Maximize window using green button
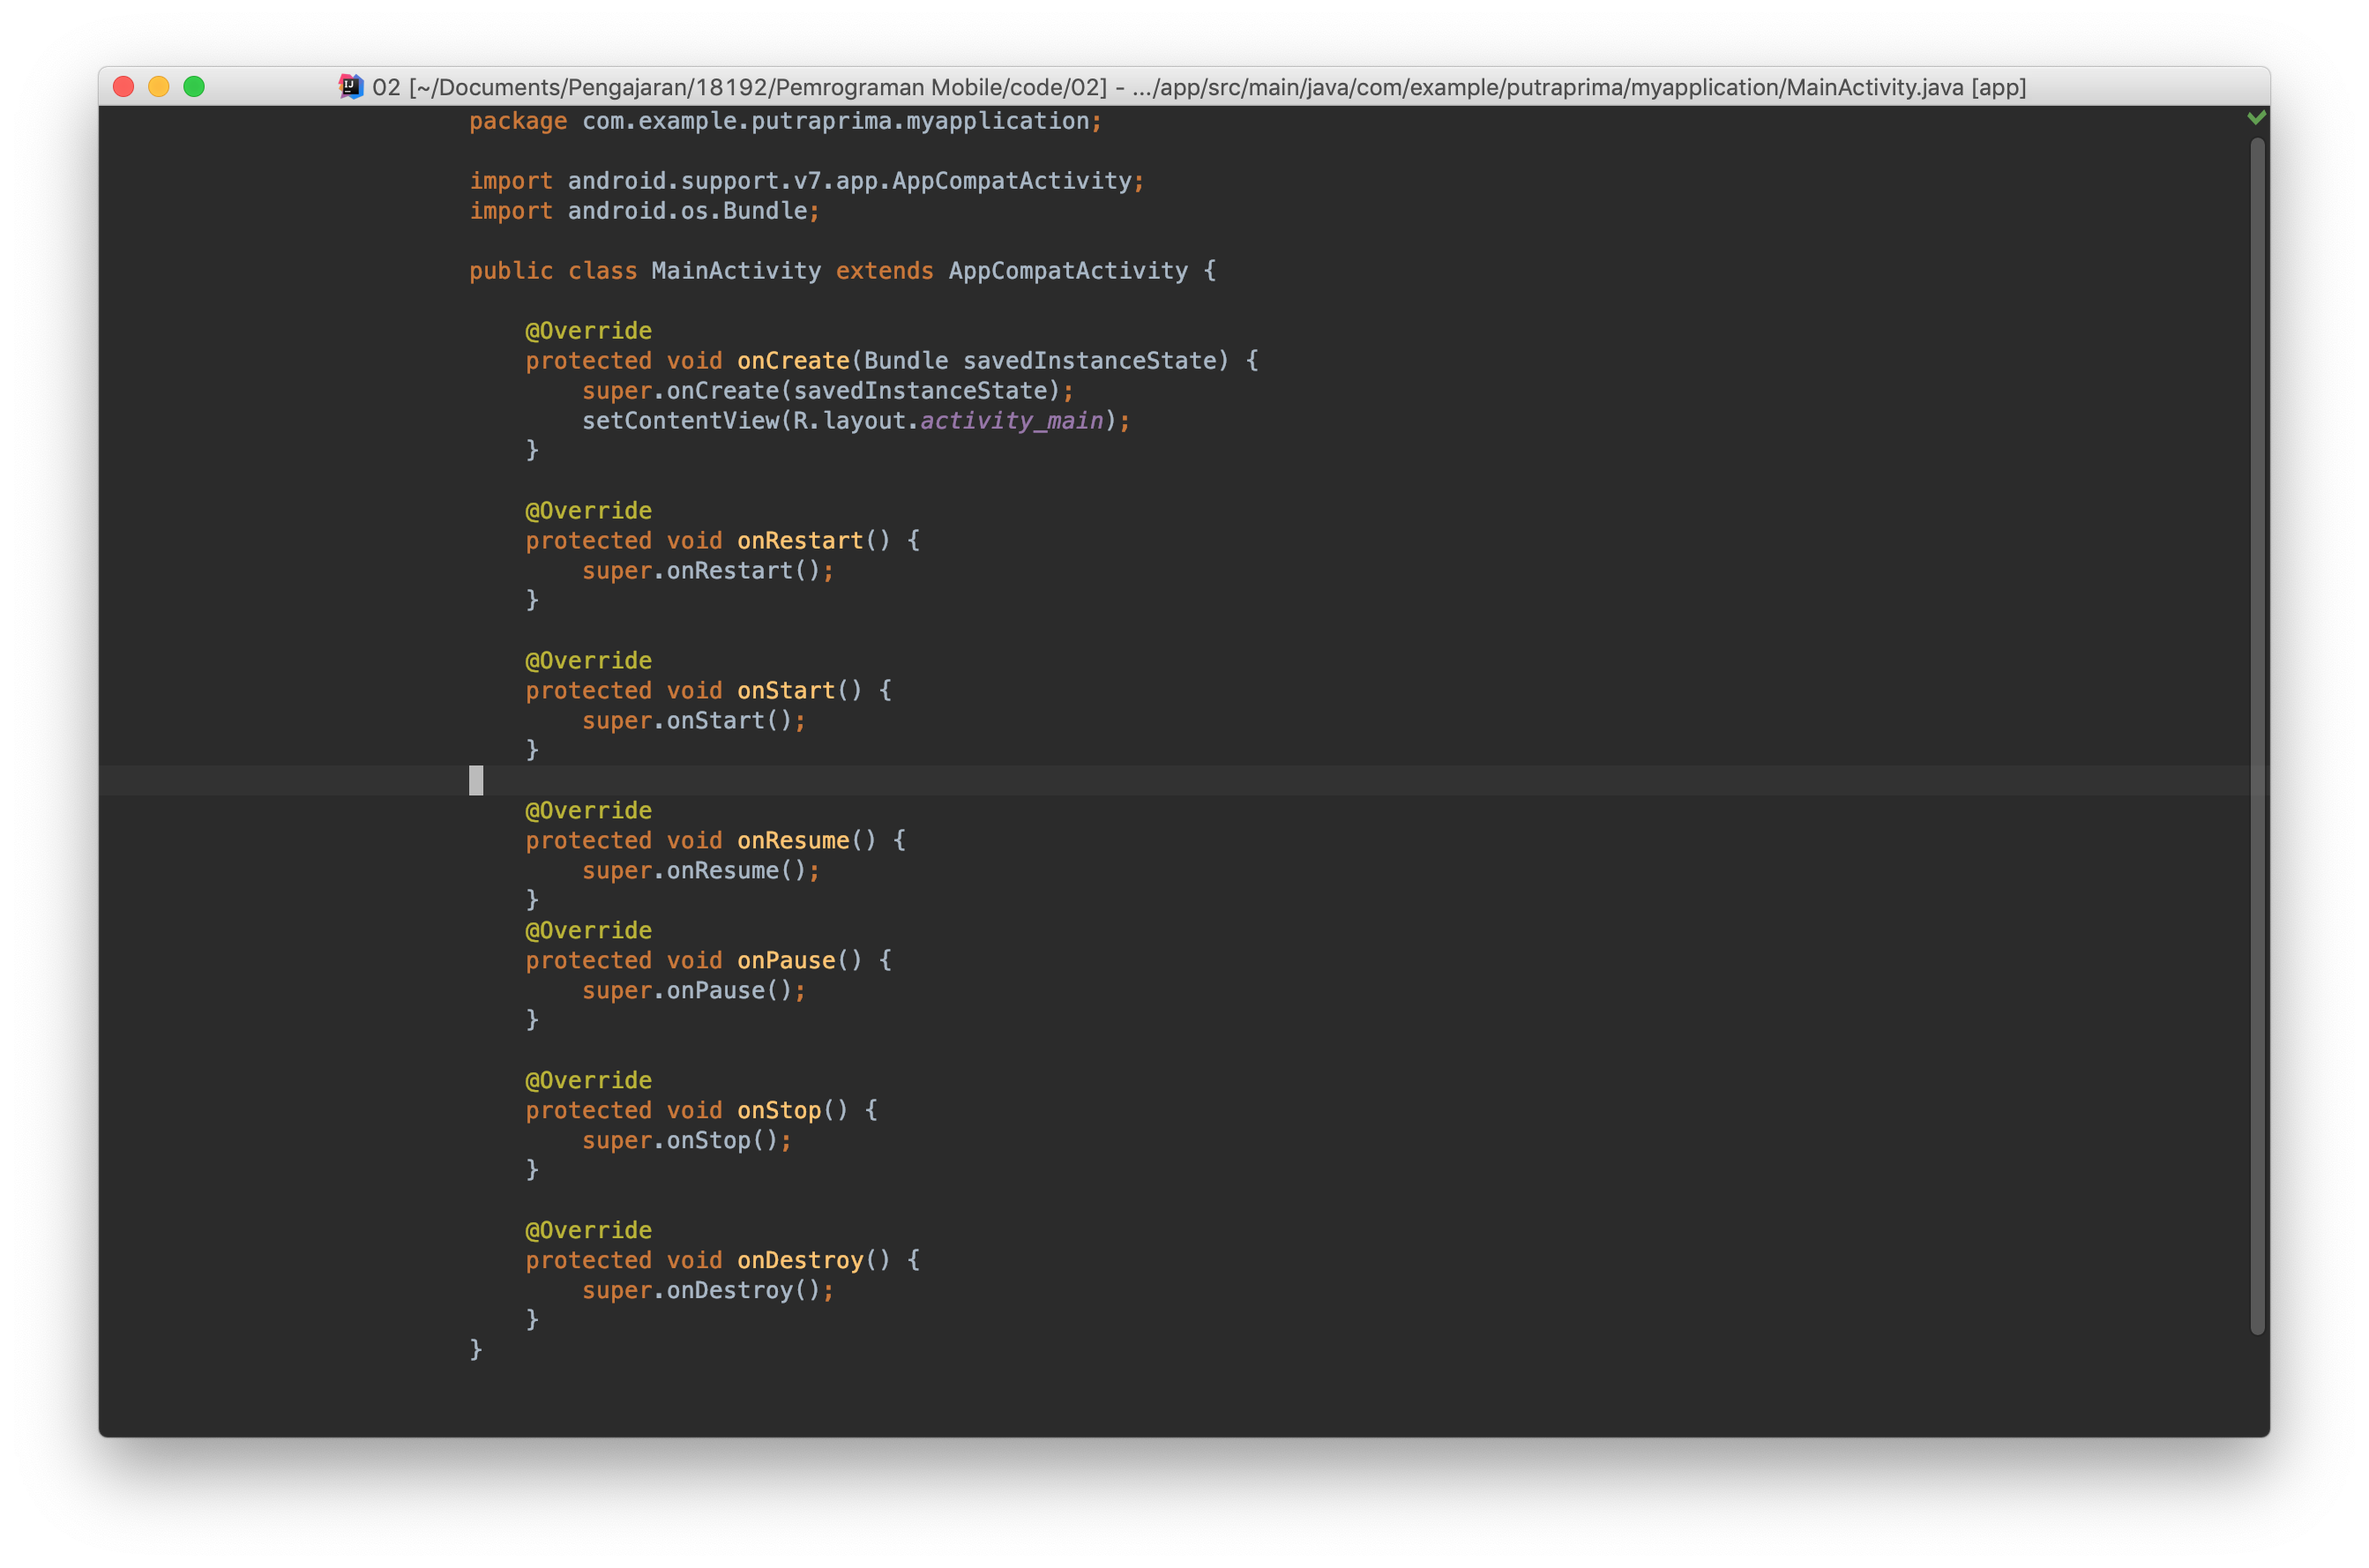Image resolution: width=2369 pixels, height=1568 pixels. [x=194, y=87]
